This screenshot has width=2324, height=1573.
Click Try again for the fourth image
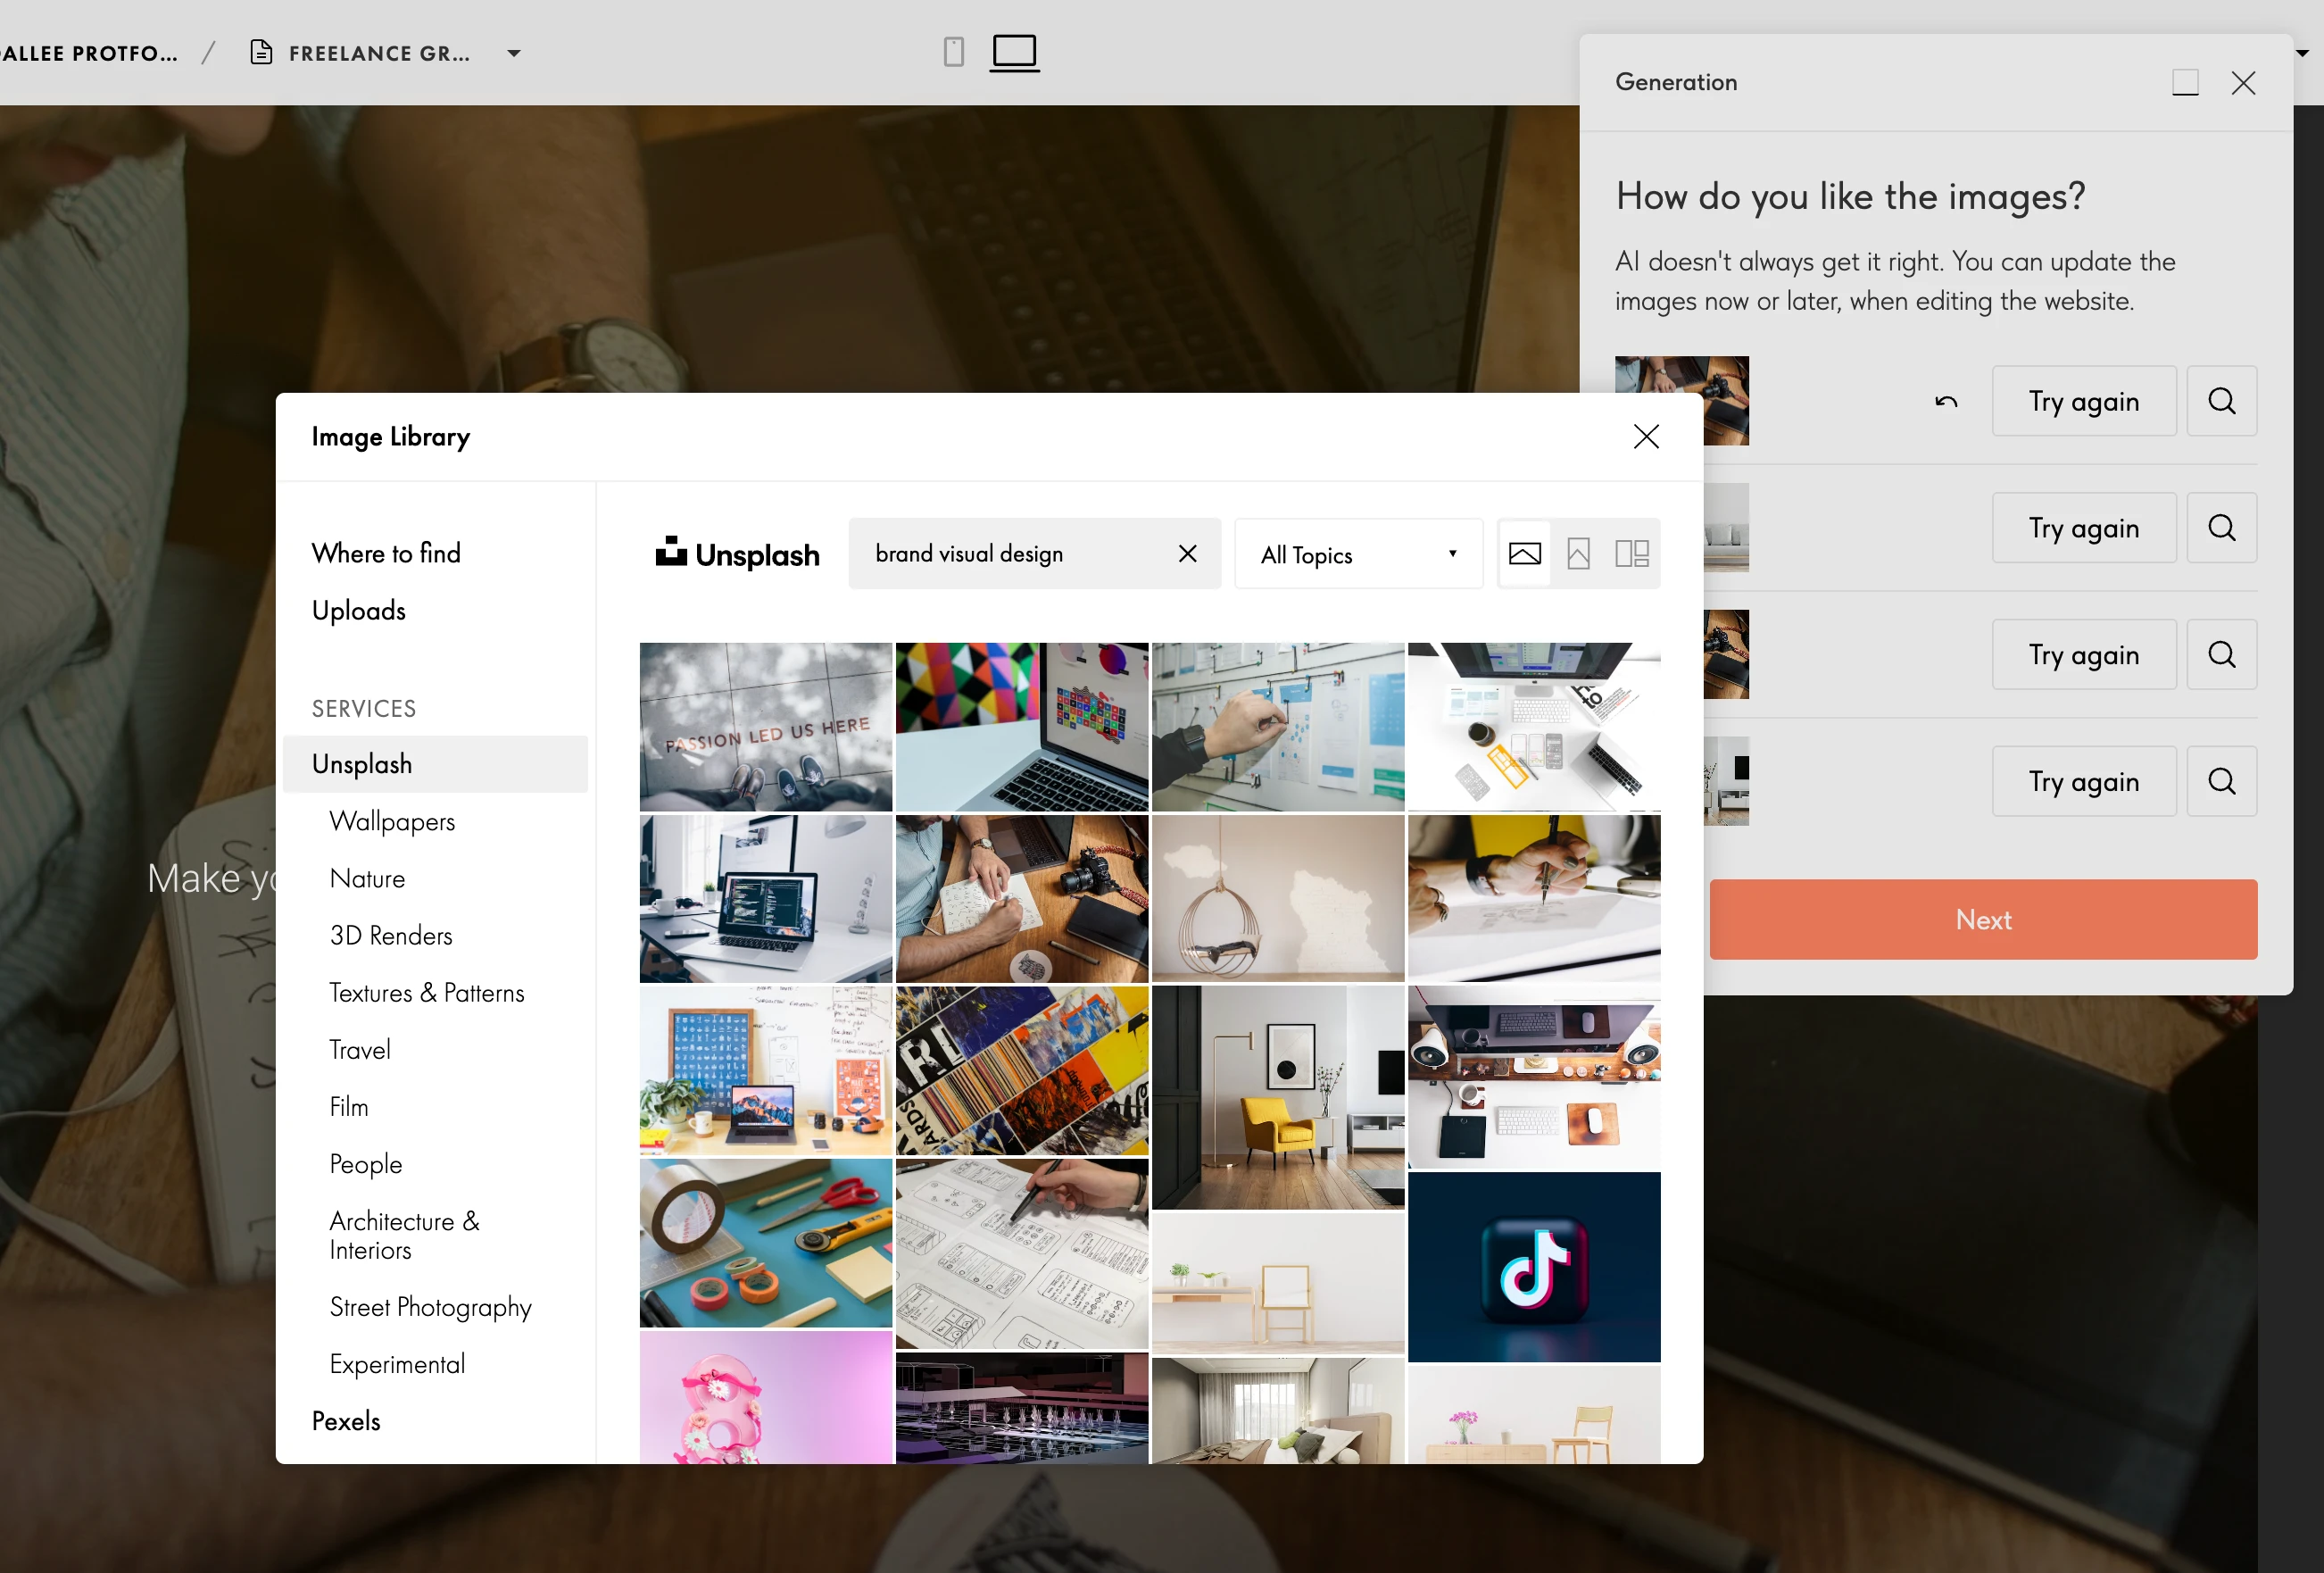(x=2084, y=782)
